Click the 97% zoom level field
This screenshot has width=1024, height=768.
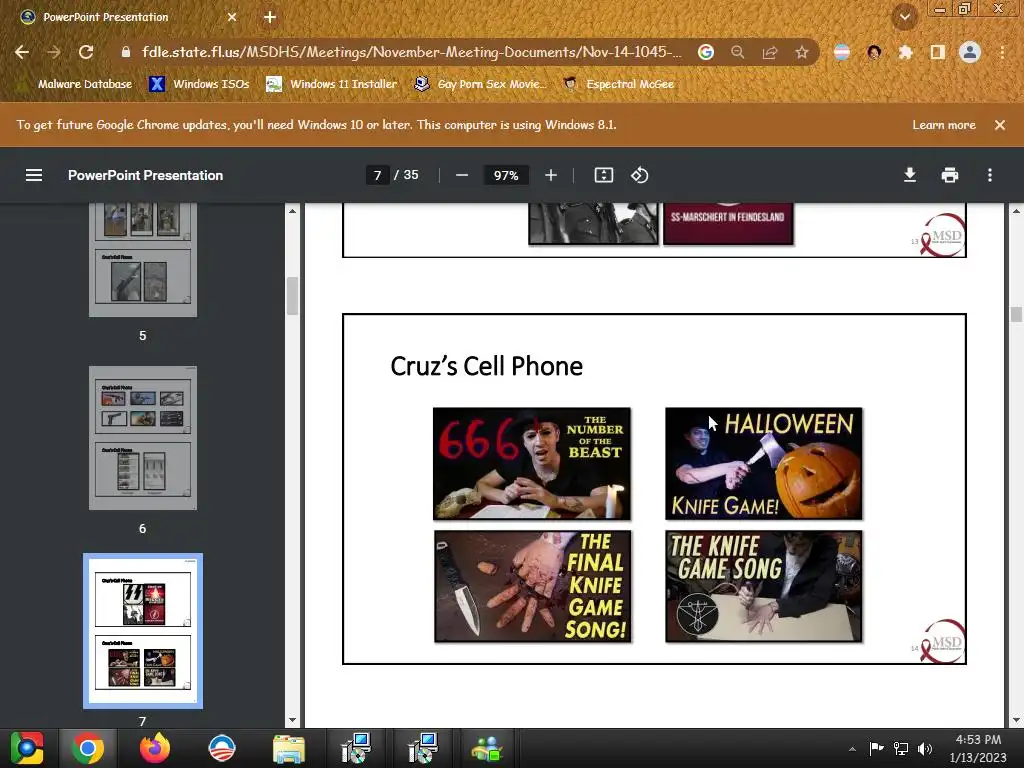tap(506, 175)
